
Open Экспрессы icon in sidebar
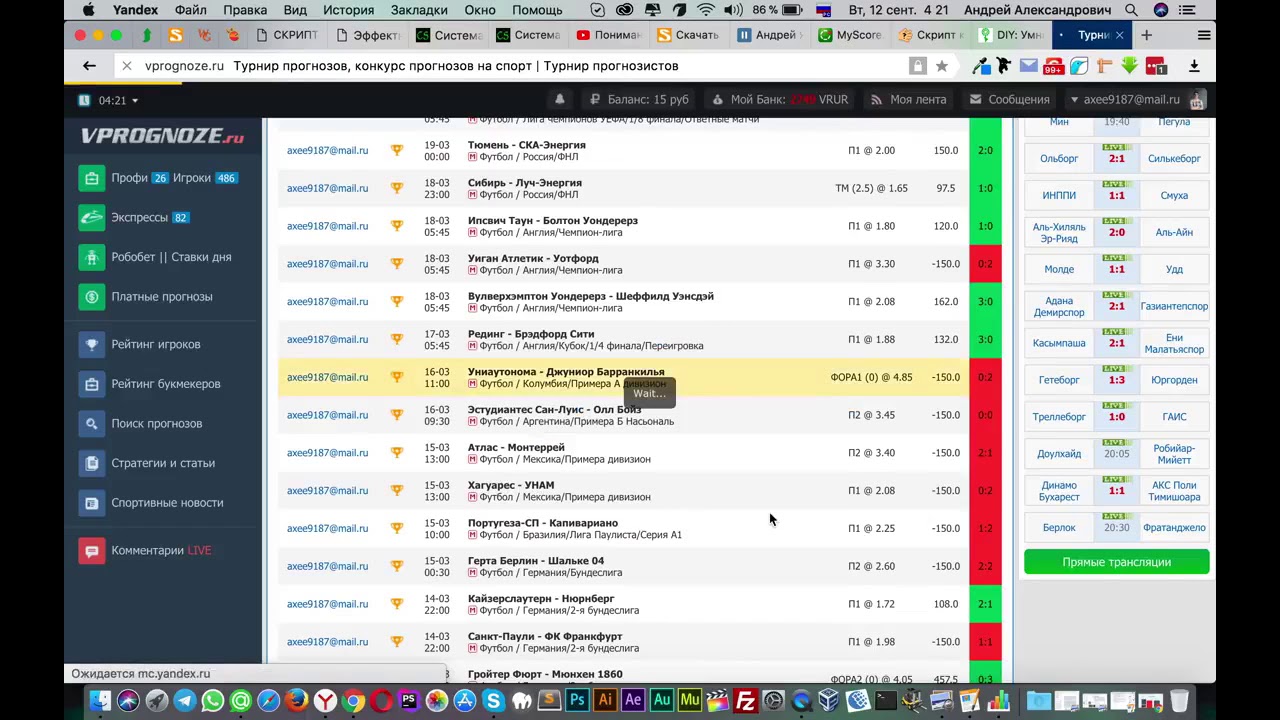point(92,217)
